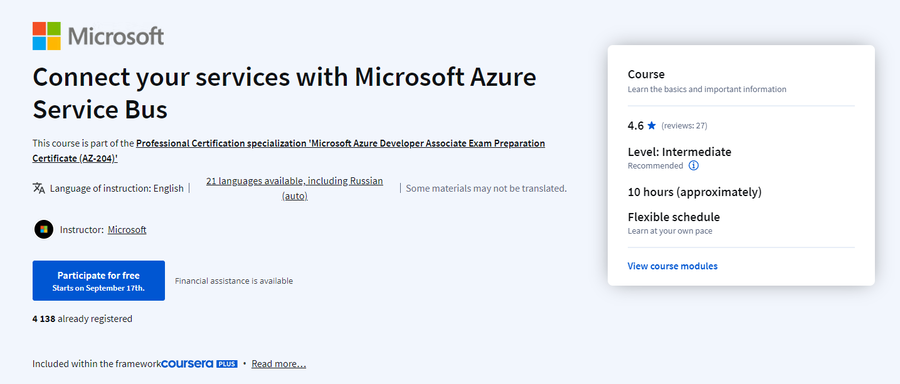The image size is (900, 384).
Task: Open the AZ-204 Professional Certification specialization link
Action: [x=289, y=150]
